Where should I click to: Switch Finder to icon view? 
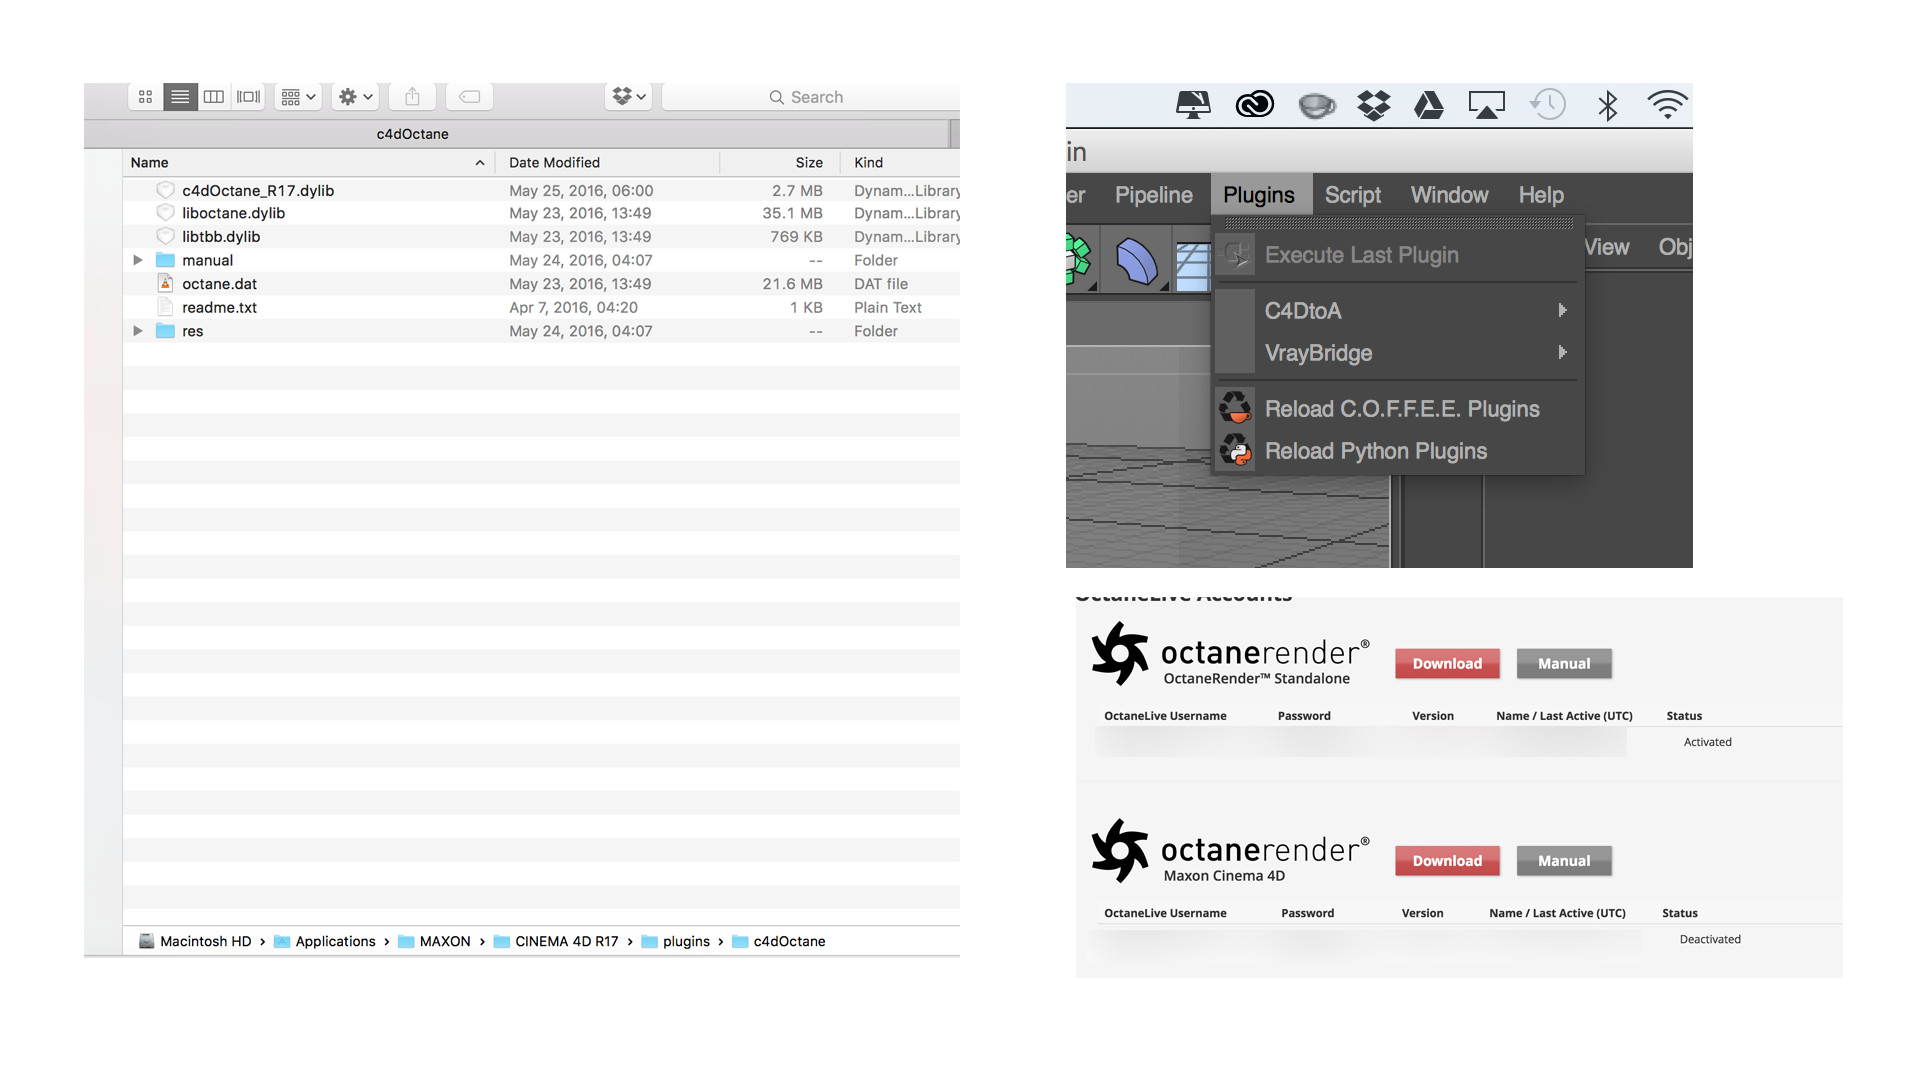[145, 97]
